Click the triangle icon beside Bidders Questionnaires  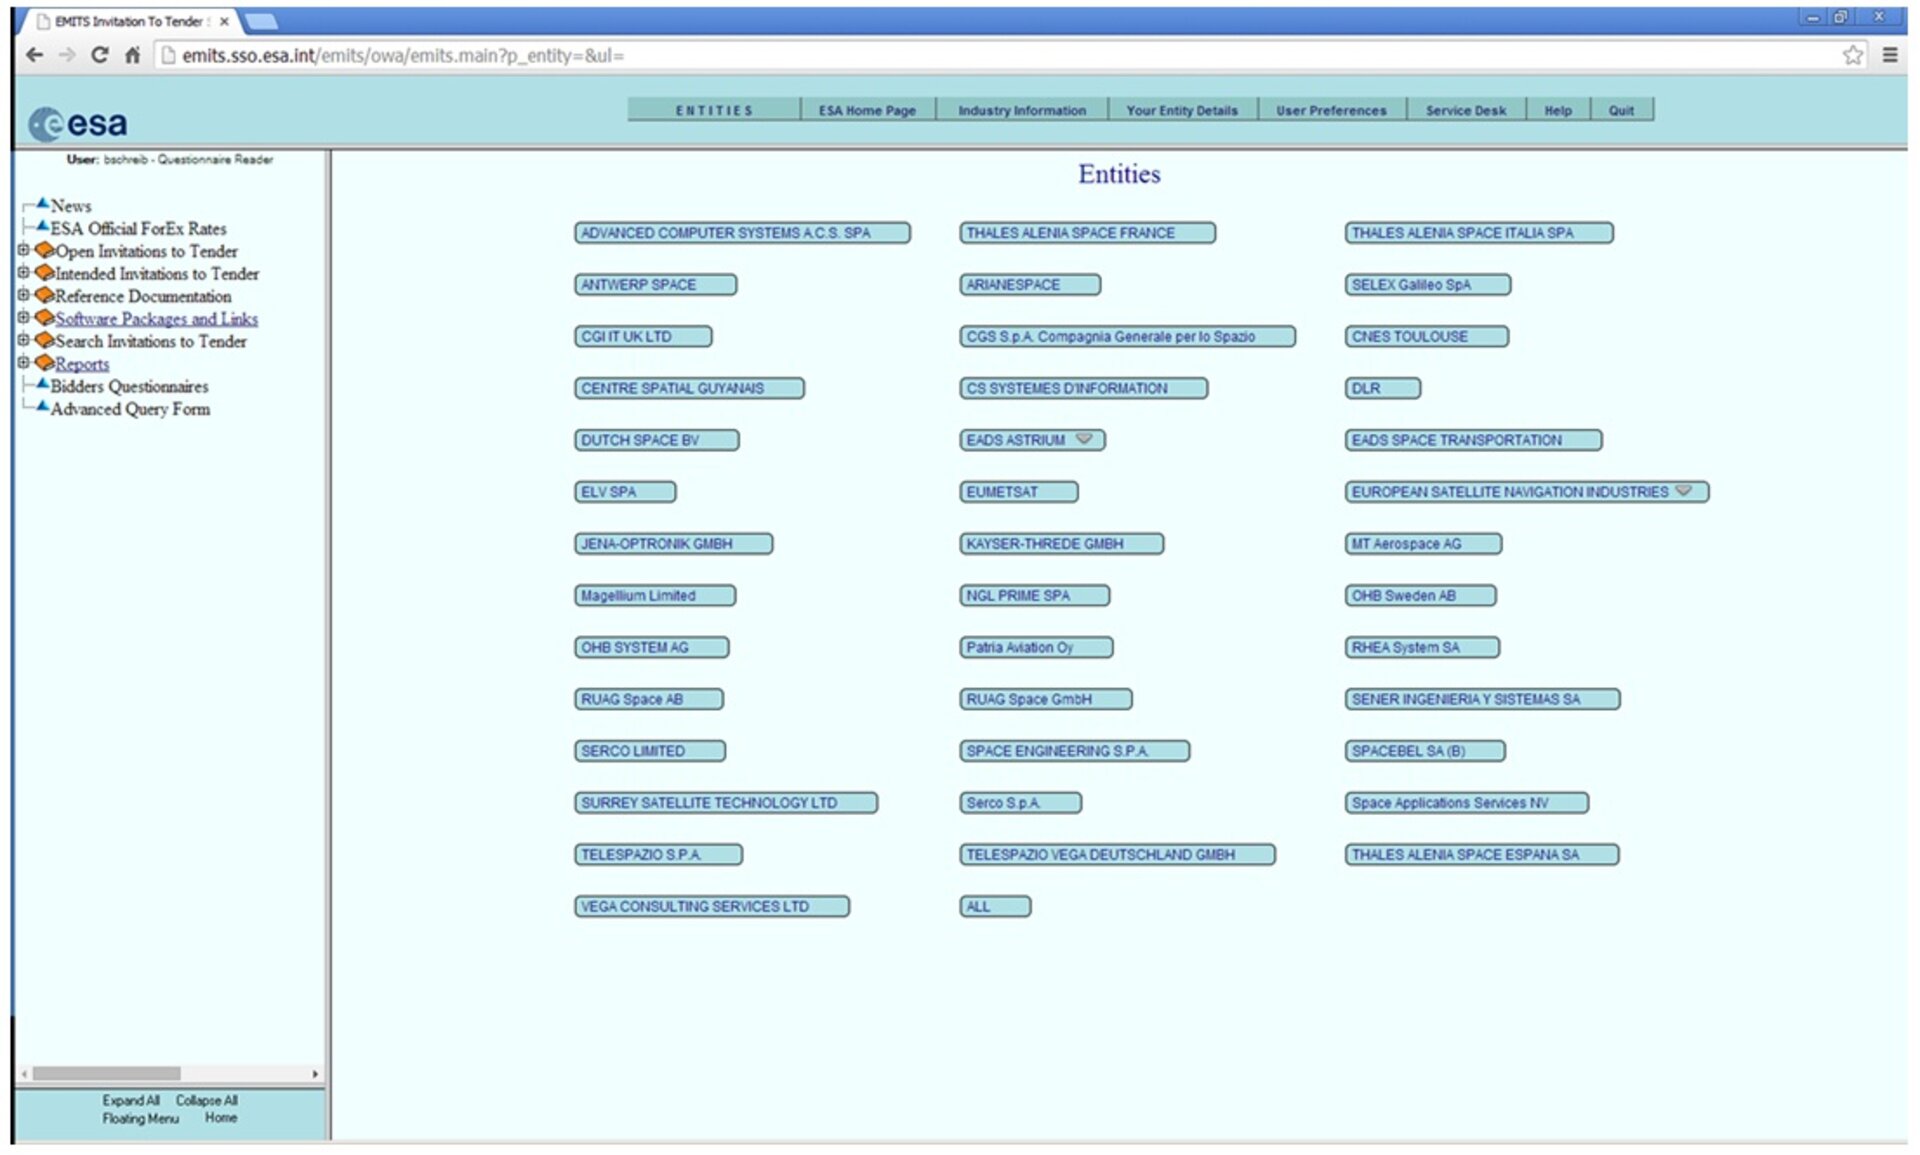(42, 384)
